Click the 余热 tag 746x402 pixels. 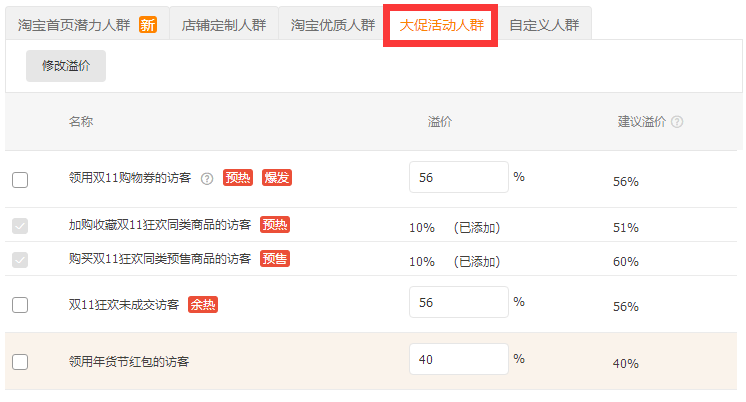point(203,304)
